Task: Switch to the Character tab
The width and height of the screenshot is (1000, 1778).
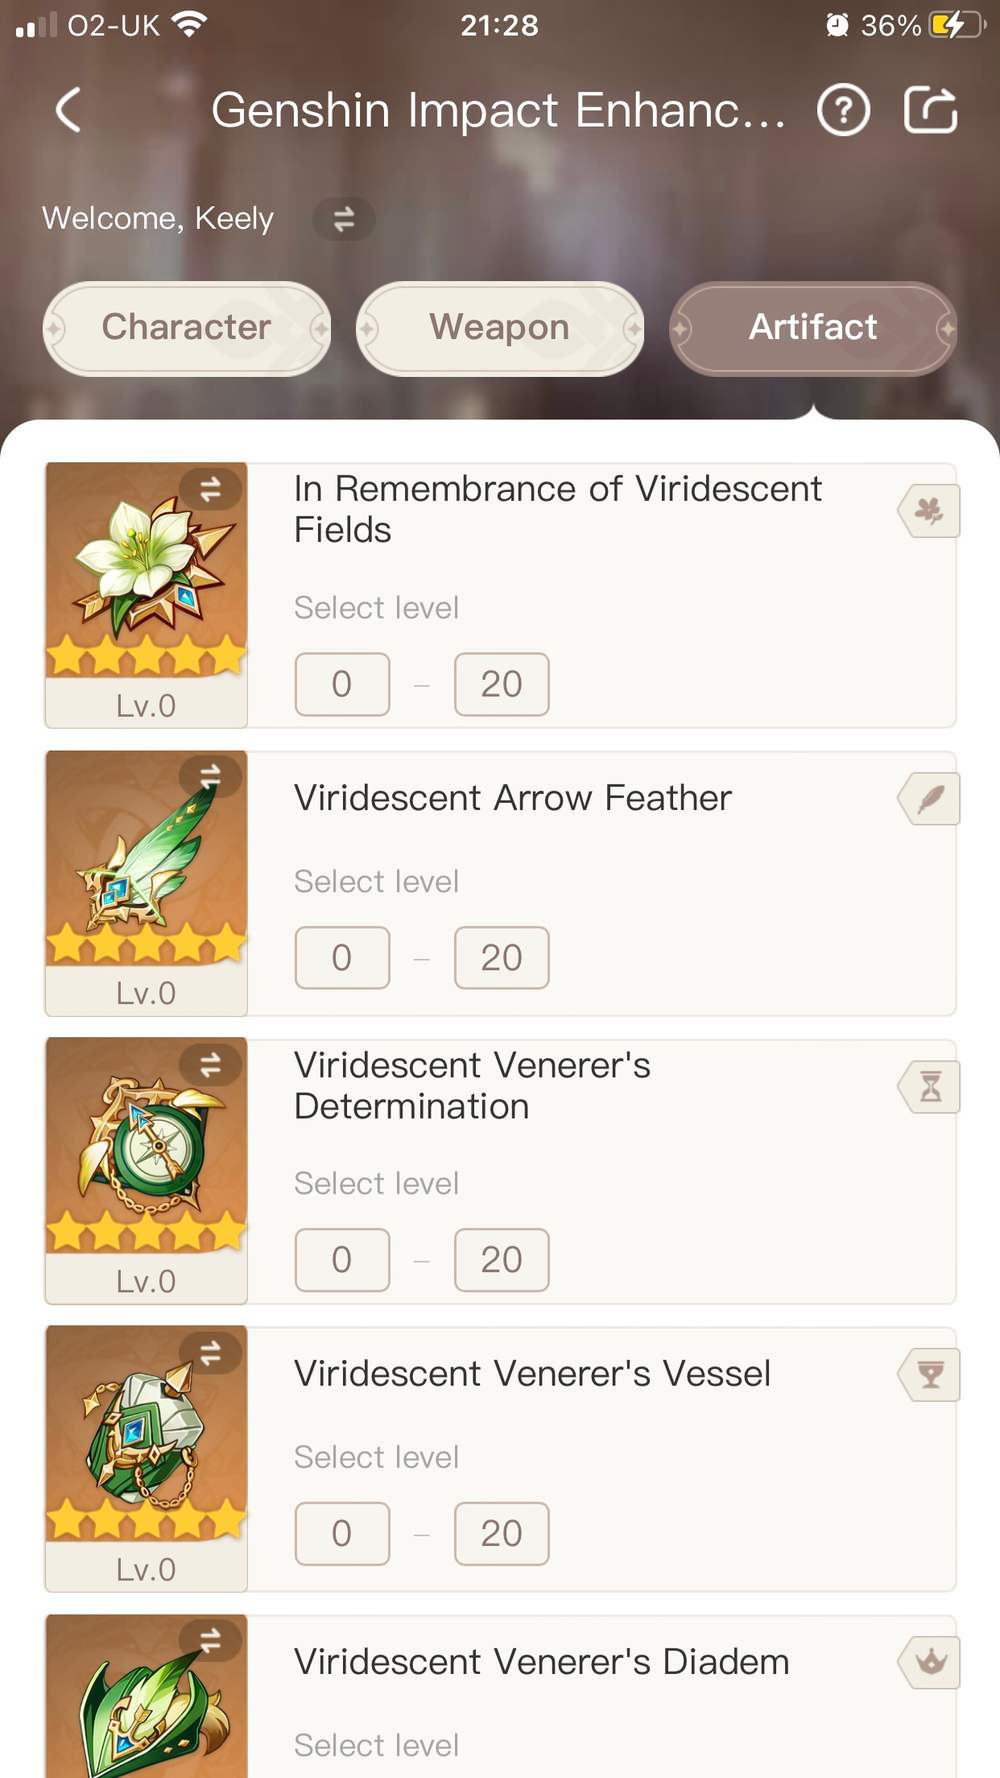Action: pos(187,328)
